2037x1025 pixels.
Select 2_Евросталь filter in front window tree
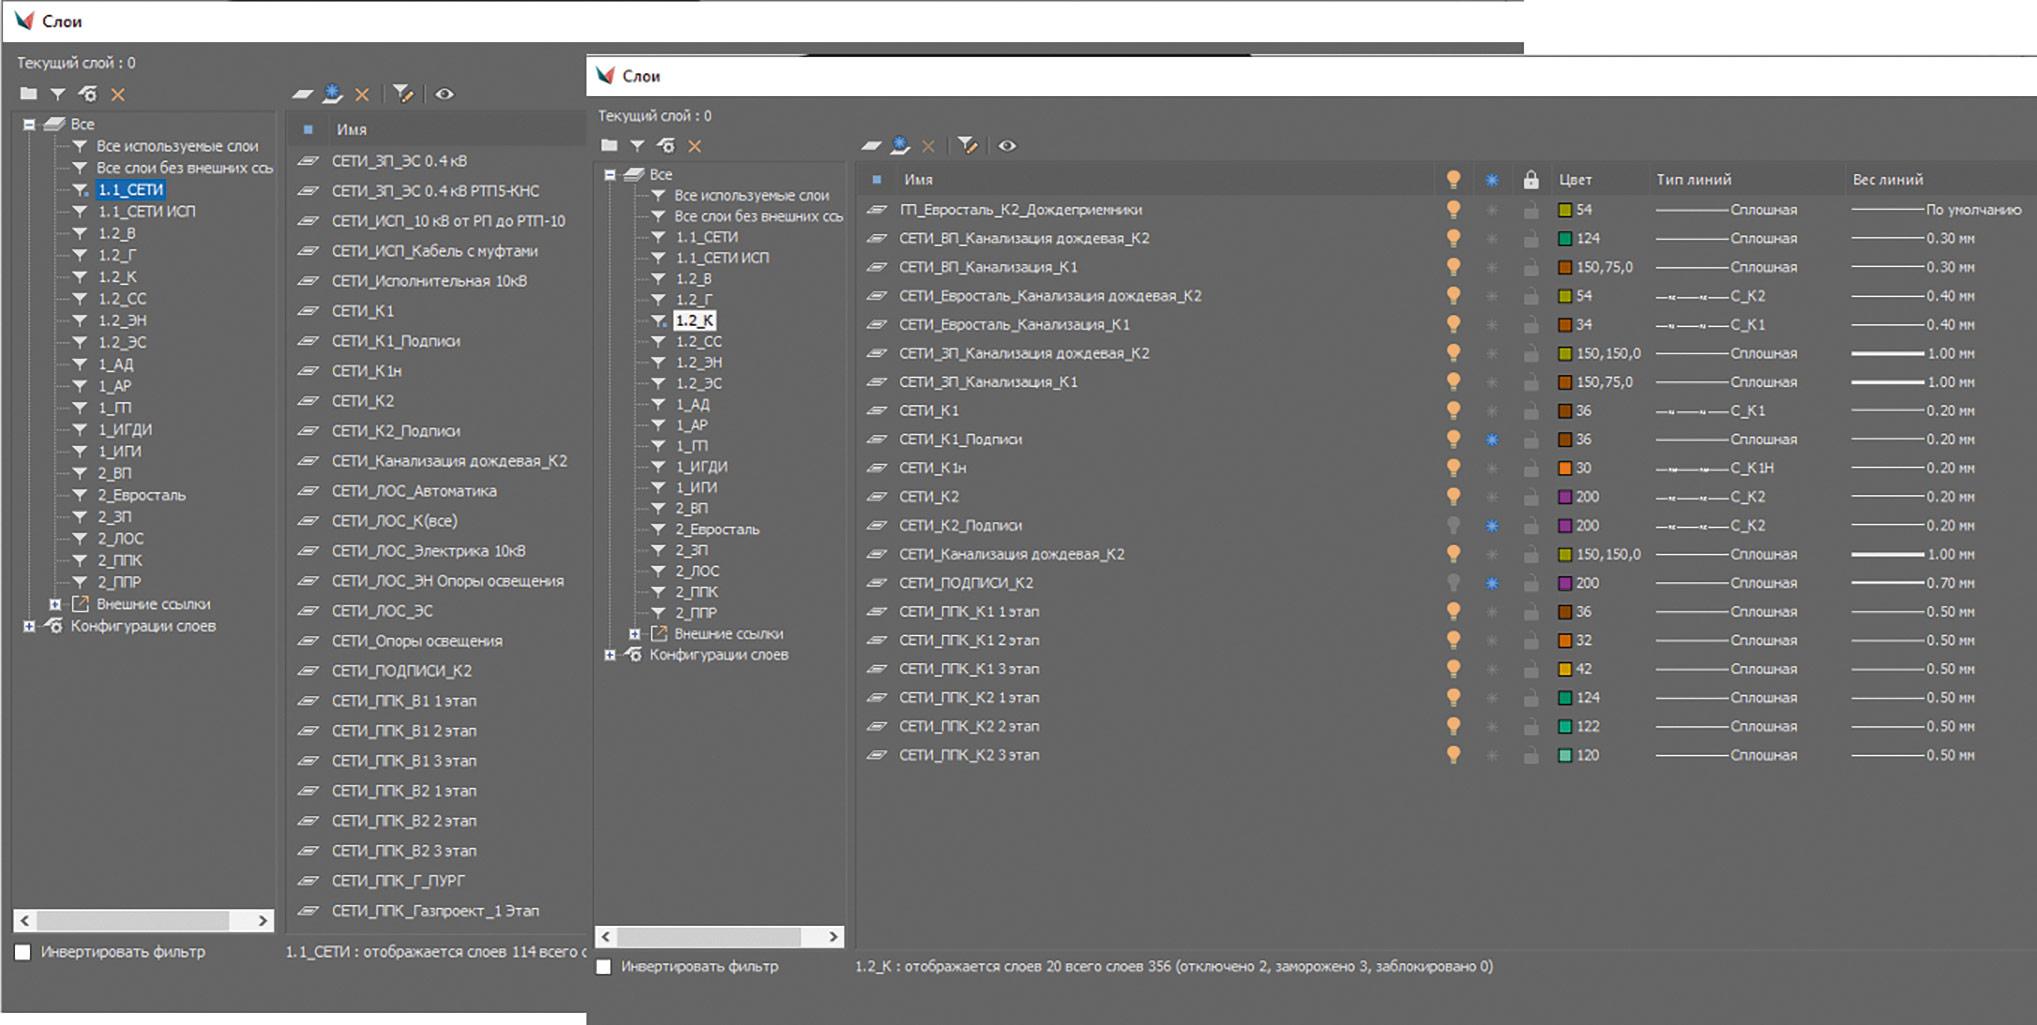(717, 529)
